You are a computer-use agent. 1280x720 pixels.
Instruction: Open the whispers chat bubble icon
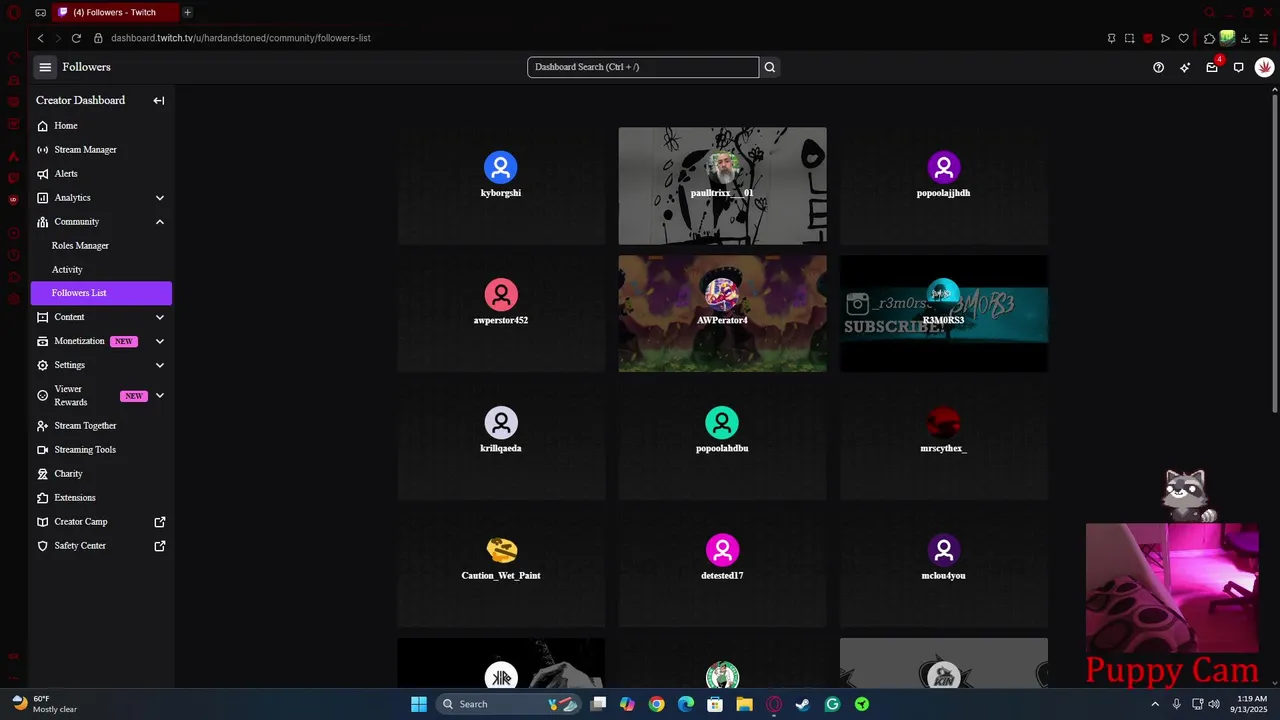tap(1238, 67)
